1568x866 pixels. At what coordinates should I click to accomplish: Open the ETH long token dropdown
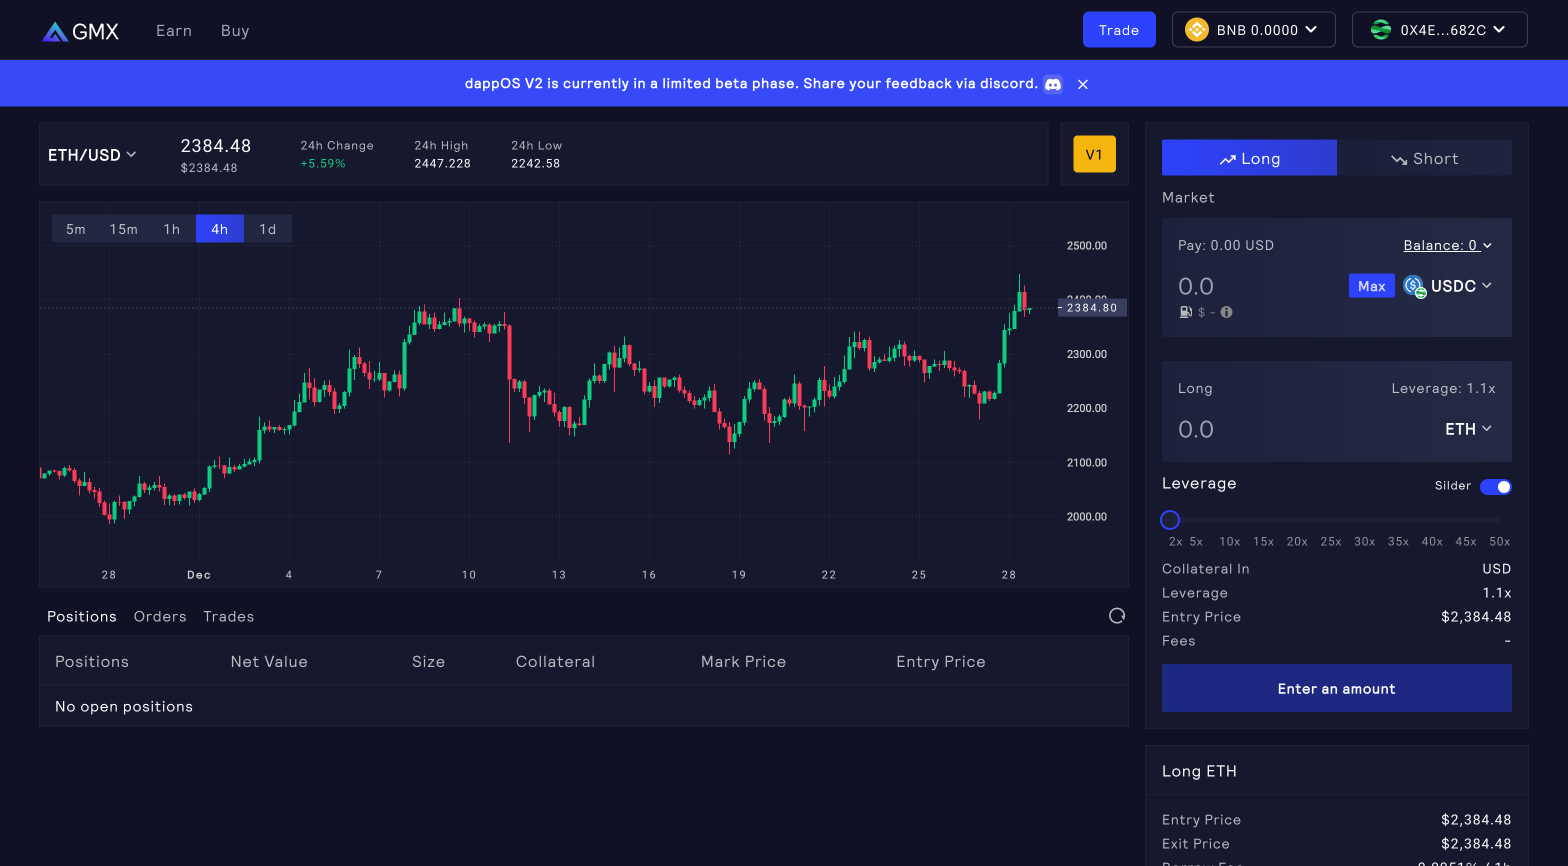coord(1468,429)
